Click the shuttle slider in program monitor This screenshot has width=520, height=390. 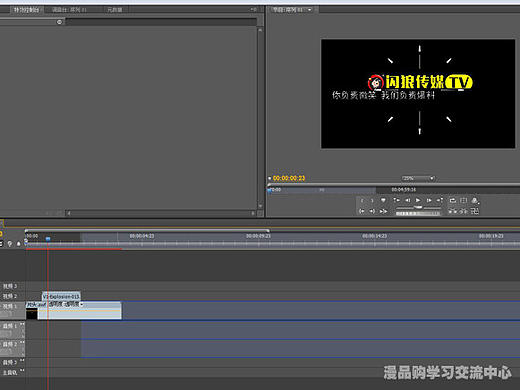418,207
